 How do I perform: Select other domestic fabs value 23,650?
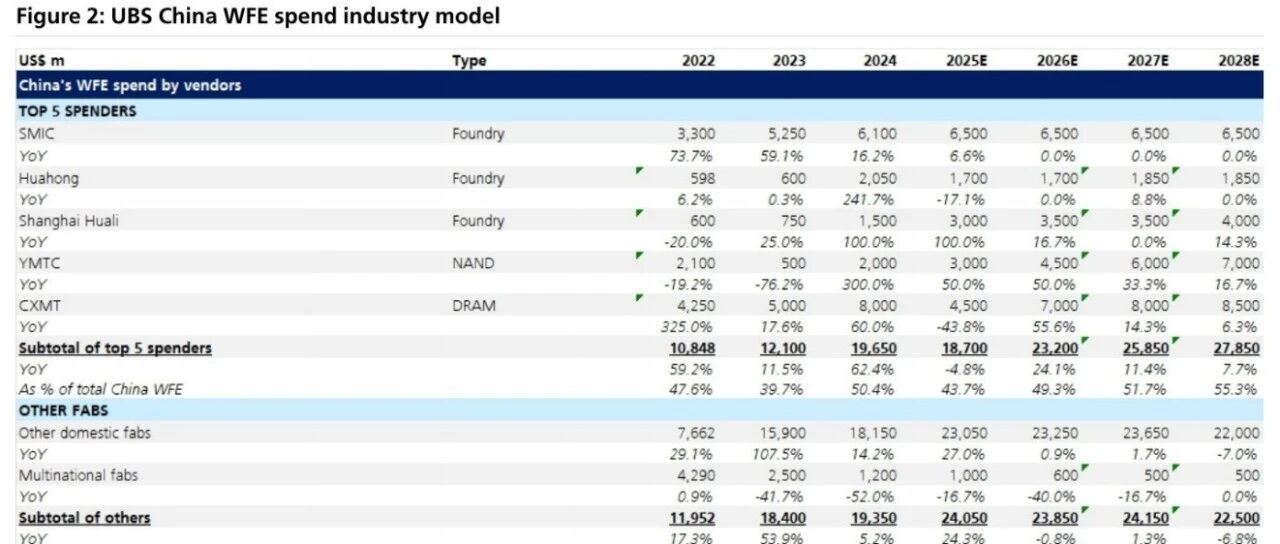1146,433
